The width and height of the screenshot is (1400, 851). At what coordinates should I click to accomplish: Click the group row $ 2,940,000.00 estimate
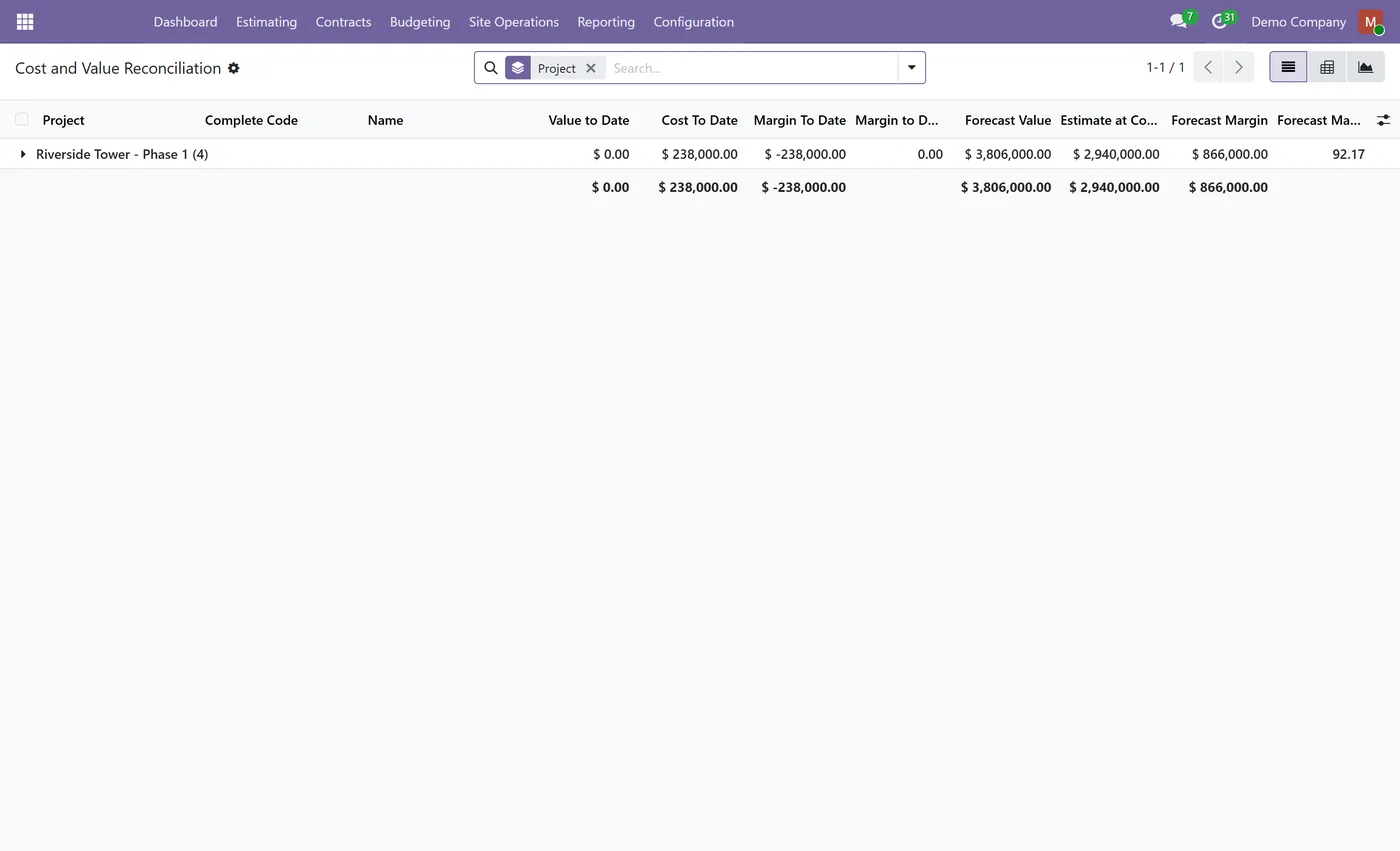tap(1116, 154)
